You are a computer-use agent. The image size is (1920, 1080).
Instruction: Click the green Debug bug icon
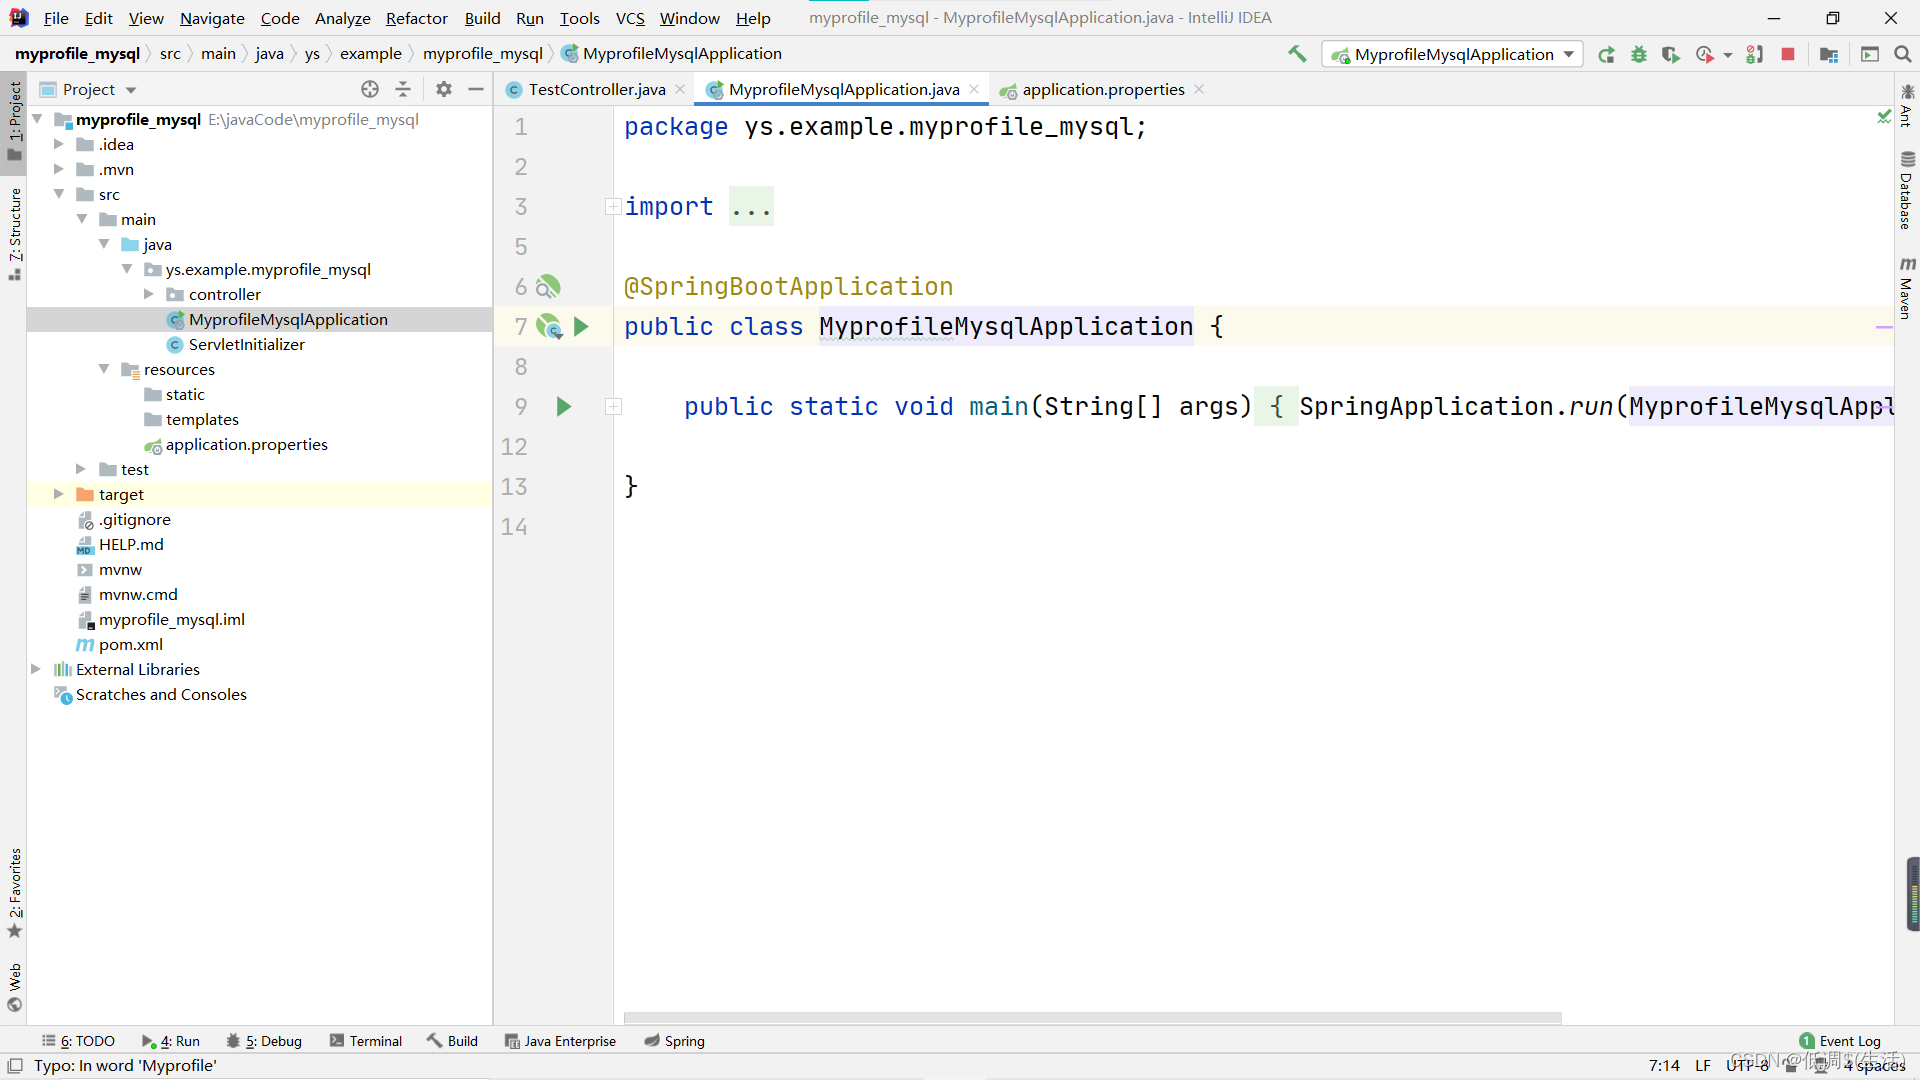point(1638,55)
